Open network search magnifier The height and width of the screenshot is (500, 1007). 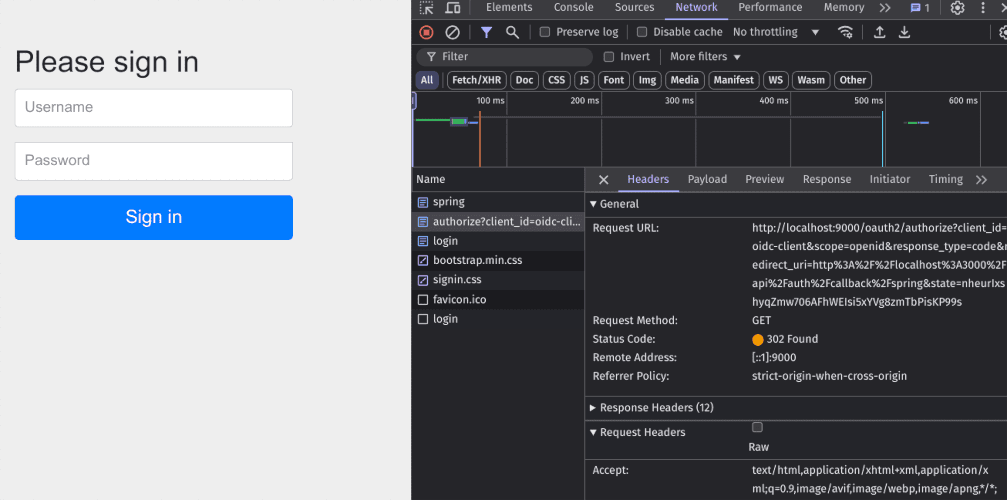[x=512, y=32]
